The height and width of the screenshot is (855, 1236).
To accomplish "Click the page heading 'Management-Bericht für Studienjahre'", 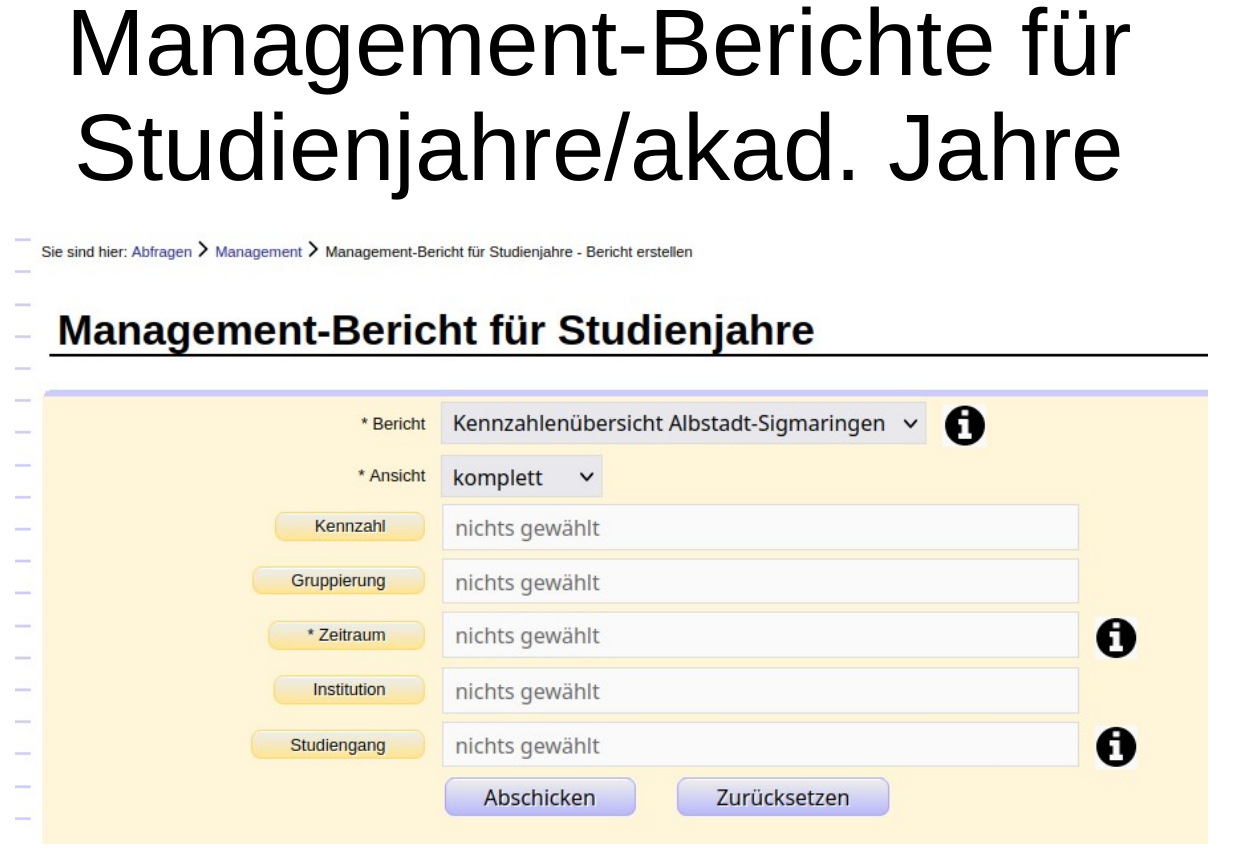I will click(x=436, y=330).
